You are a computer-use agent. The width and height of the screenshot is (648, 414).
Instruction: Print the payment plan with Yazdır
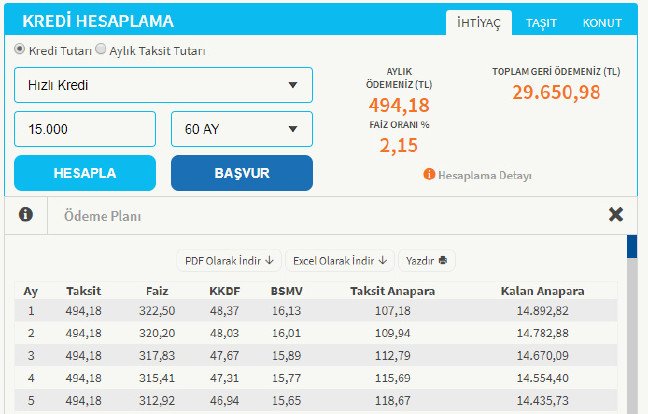coord(427,260)
